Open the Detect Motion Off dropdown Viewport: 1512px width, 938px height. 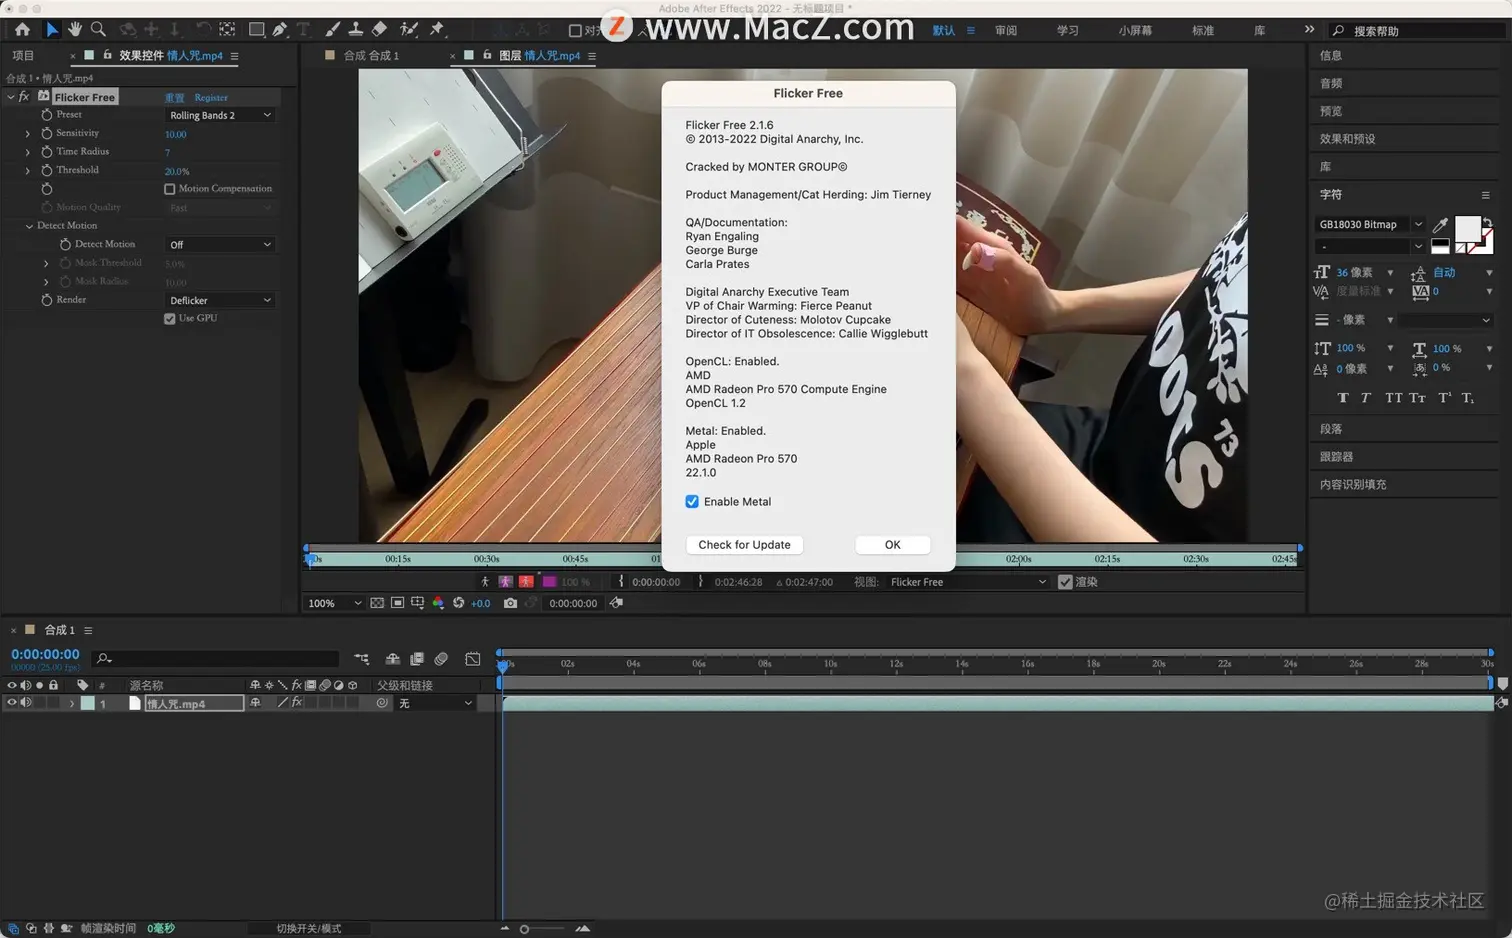click(220, 245)
